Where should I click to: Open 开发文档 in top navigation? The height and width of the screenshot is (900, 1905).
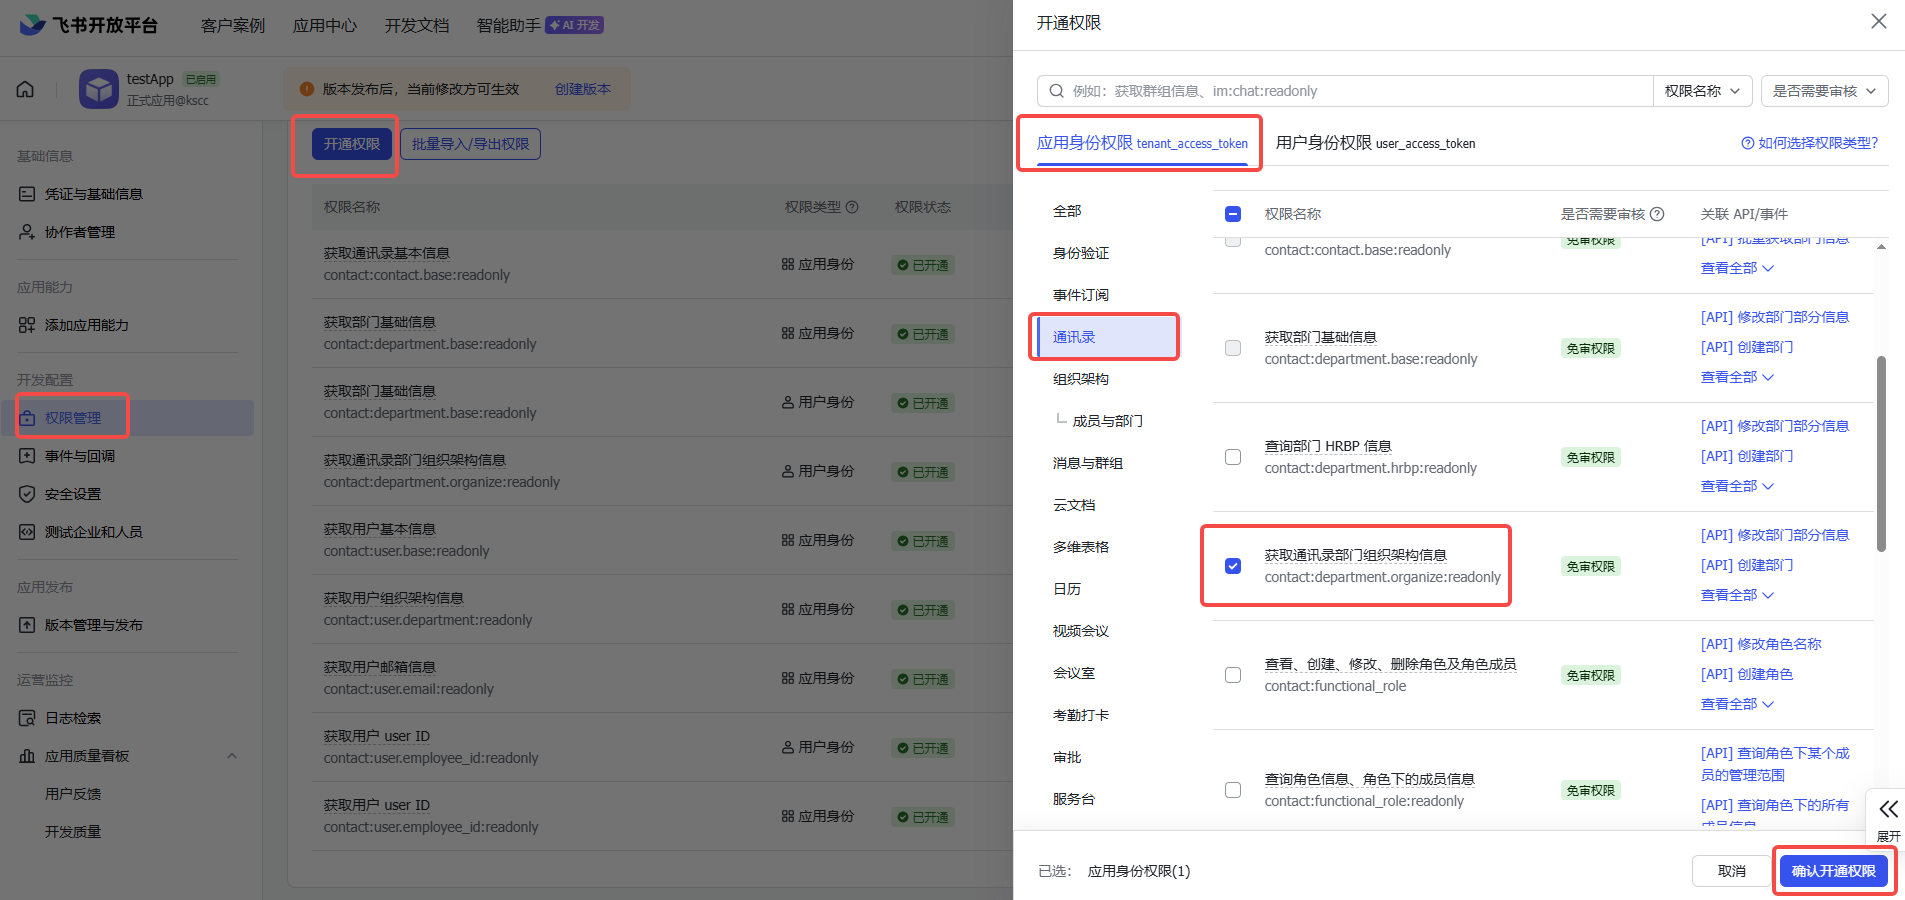[417, 25]
